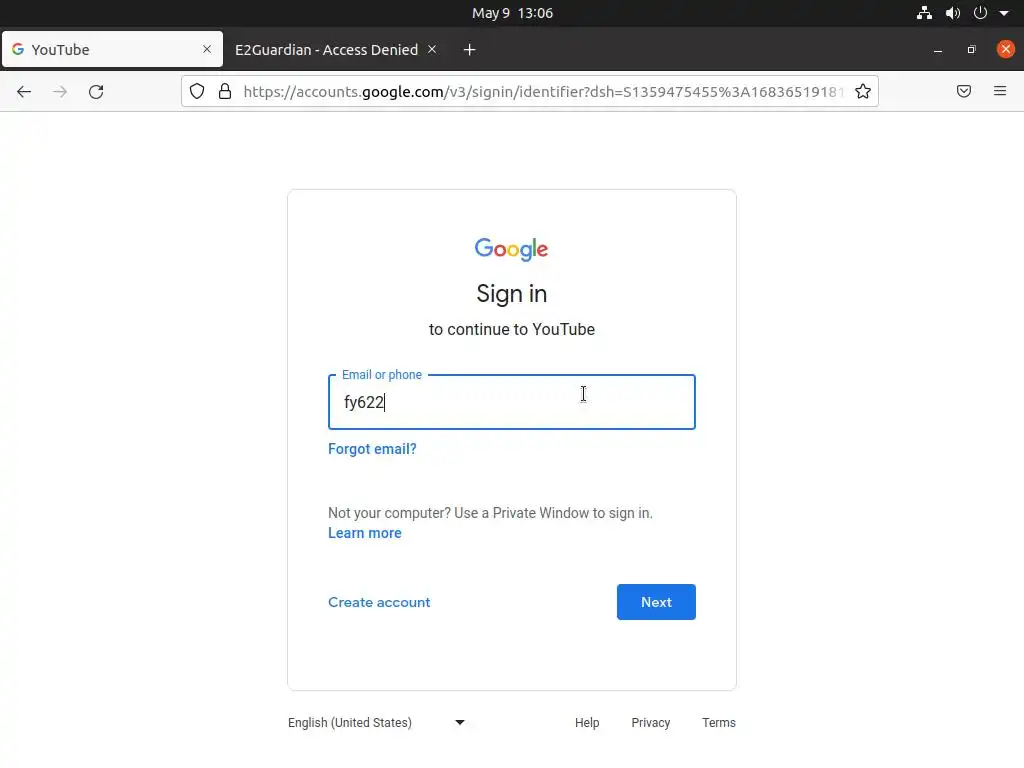Viewport: 1024px width, 768px height.
Task: Click the blue Next button
Action: (656, 602)
